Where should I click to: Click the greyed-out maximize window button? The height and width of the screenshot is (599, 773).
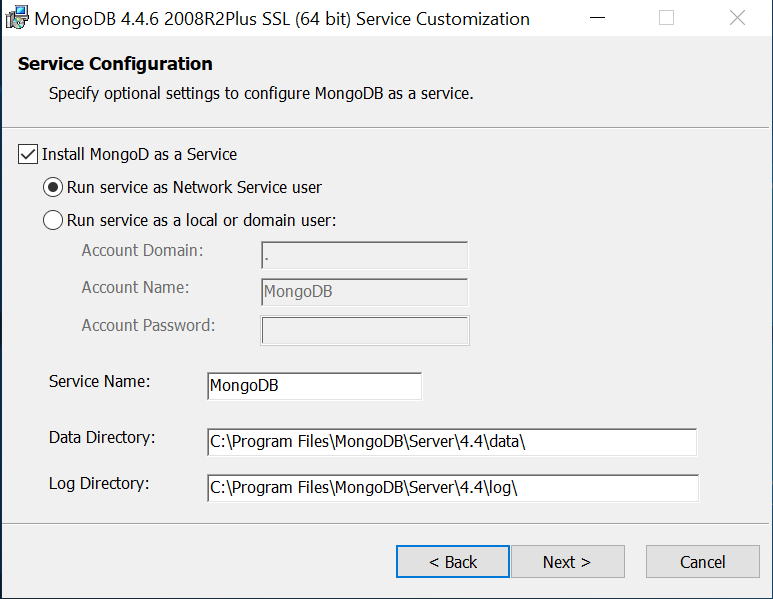[x=666, y=18]
